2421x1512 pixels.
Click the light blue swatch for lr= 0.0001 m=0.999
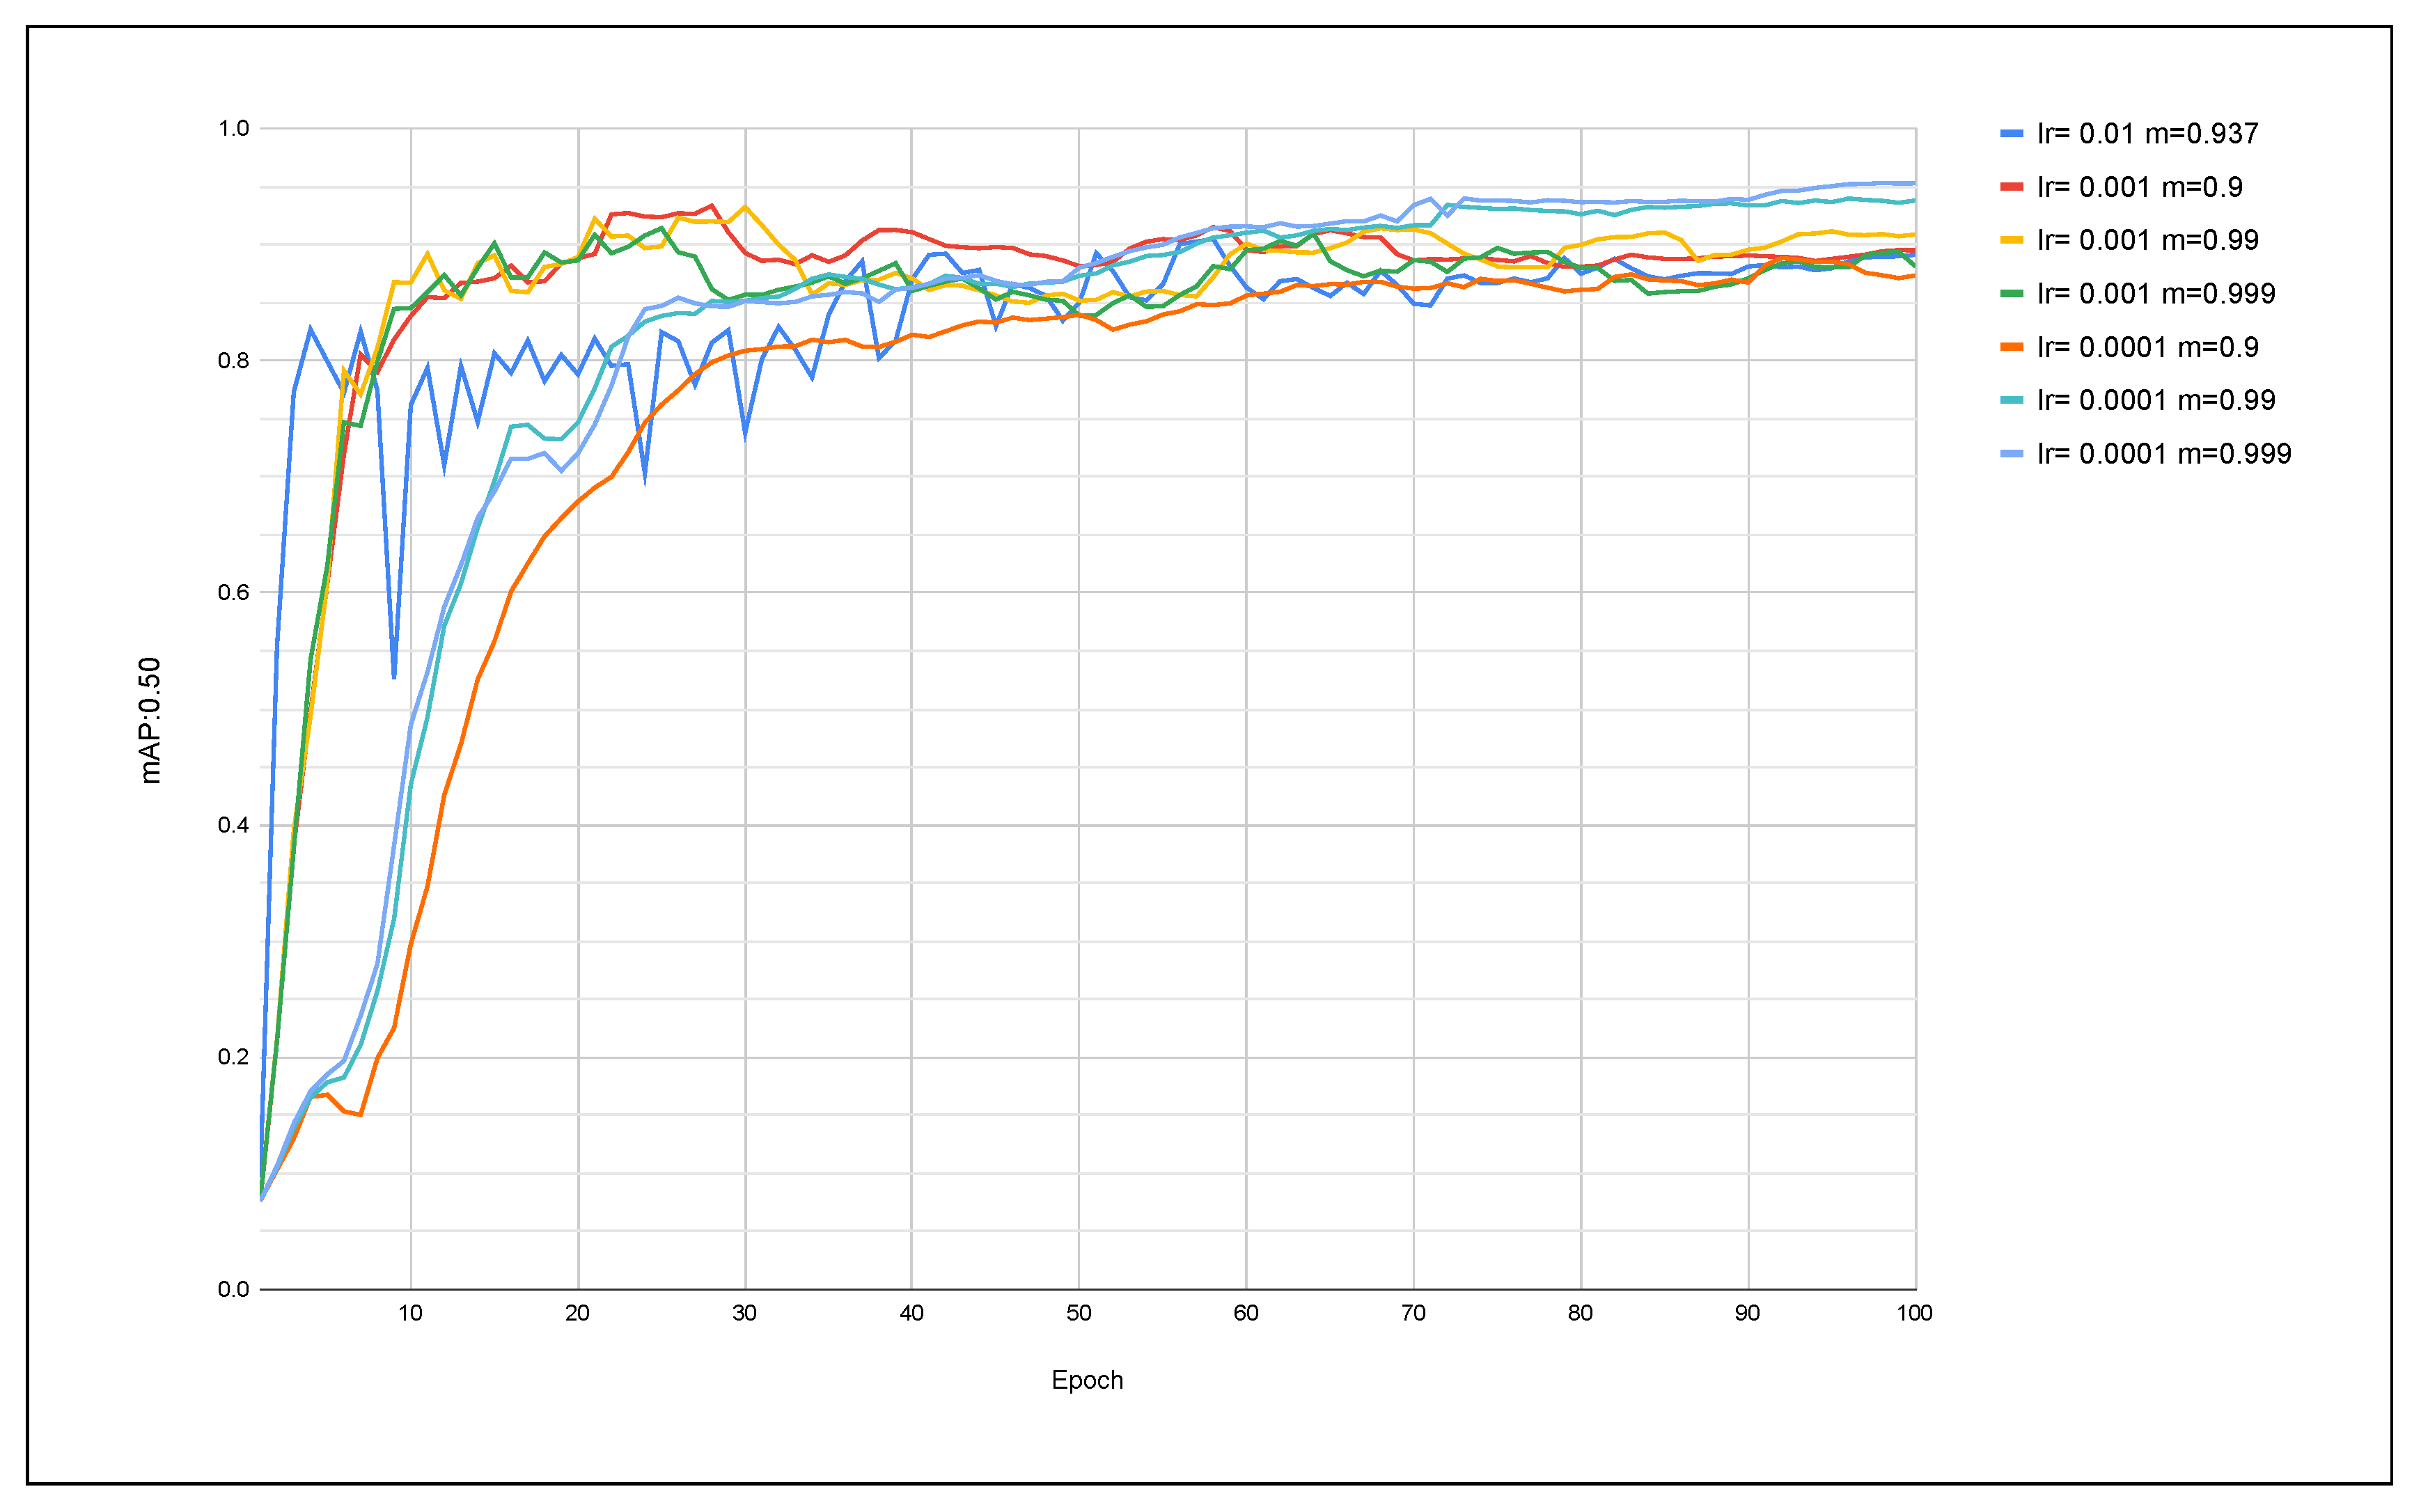coord(2012,454)
